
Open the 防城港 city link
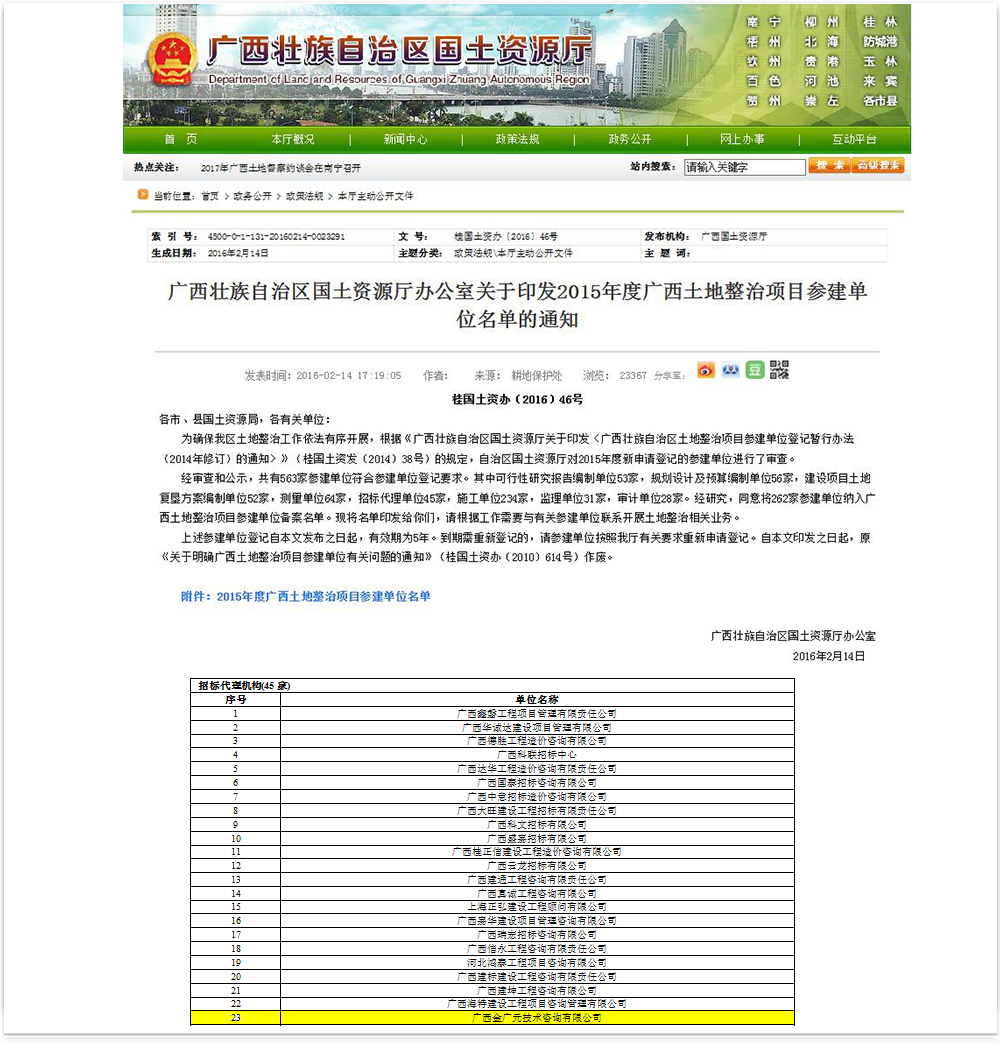click(x=880, y=42)
